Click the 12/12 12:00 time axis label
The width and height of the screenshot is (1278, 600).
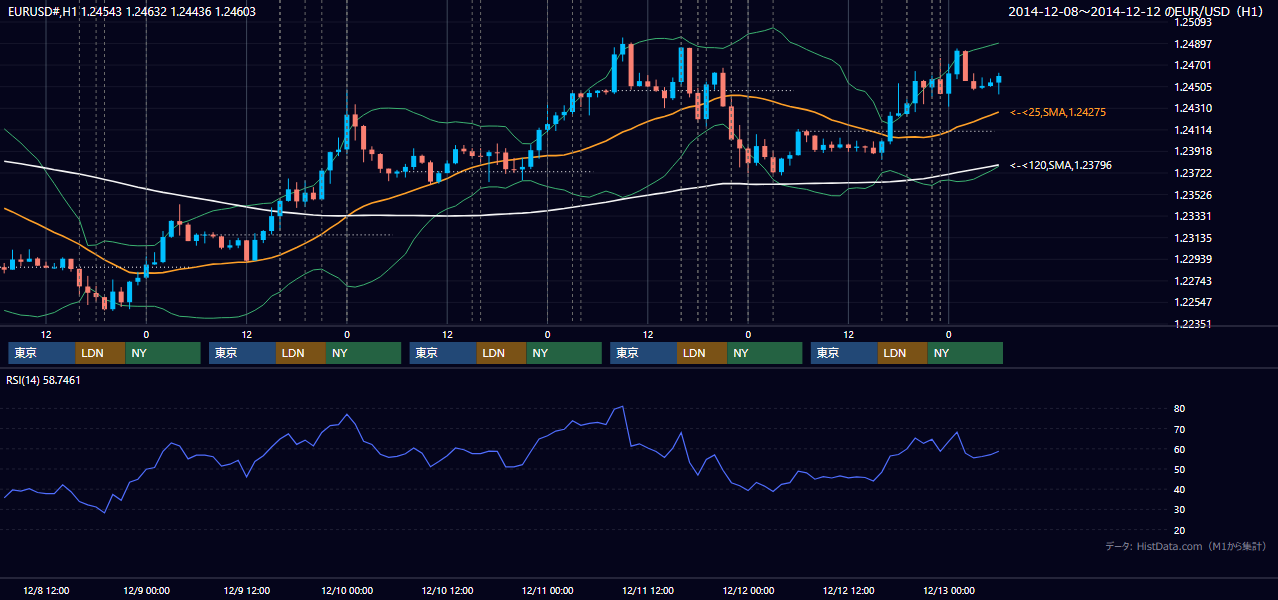[x=848, y=590]
